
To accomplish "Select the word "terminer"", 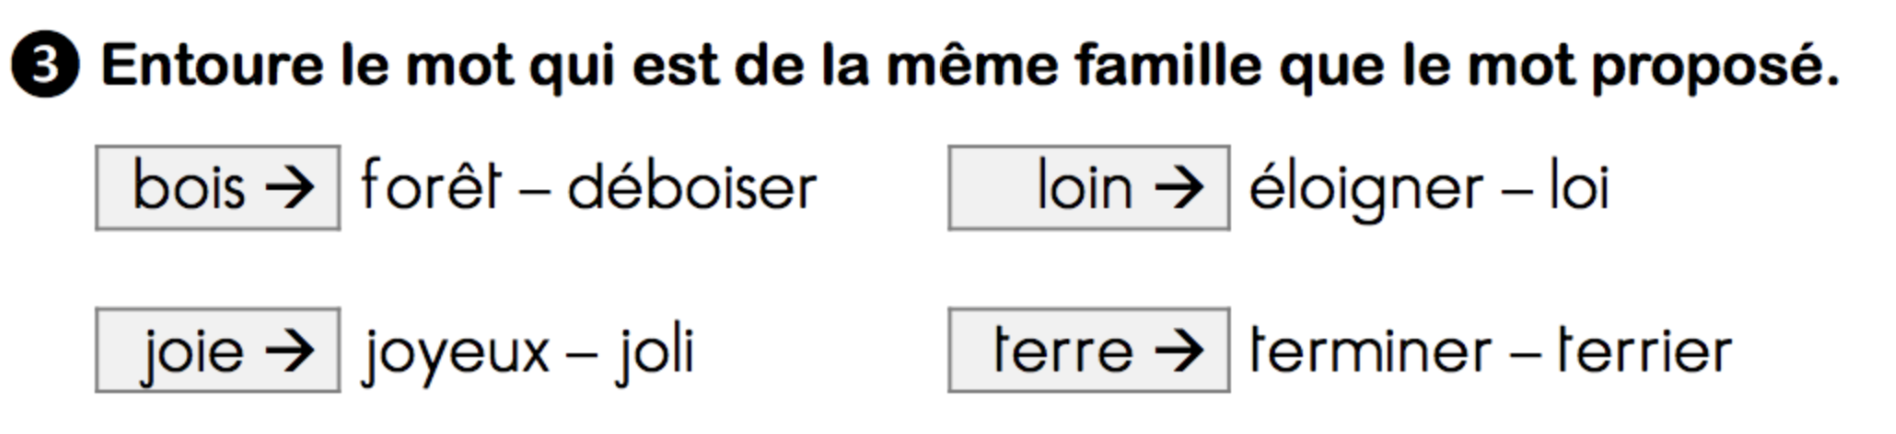I will [x=1370, y=351].
